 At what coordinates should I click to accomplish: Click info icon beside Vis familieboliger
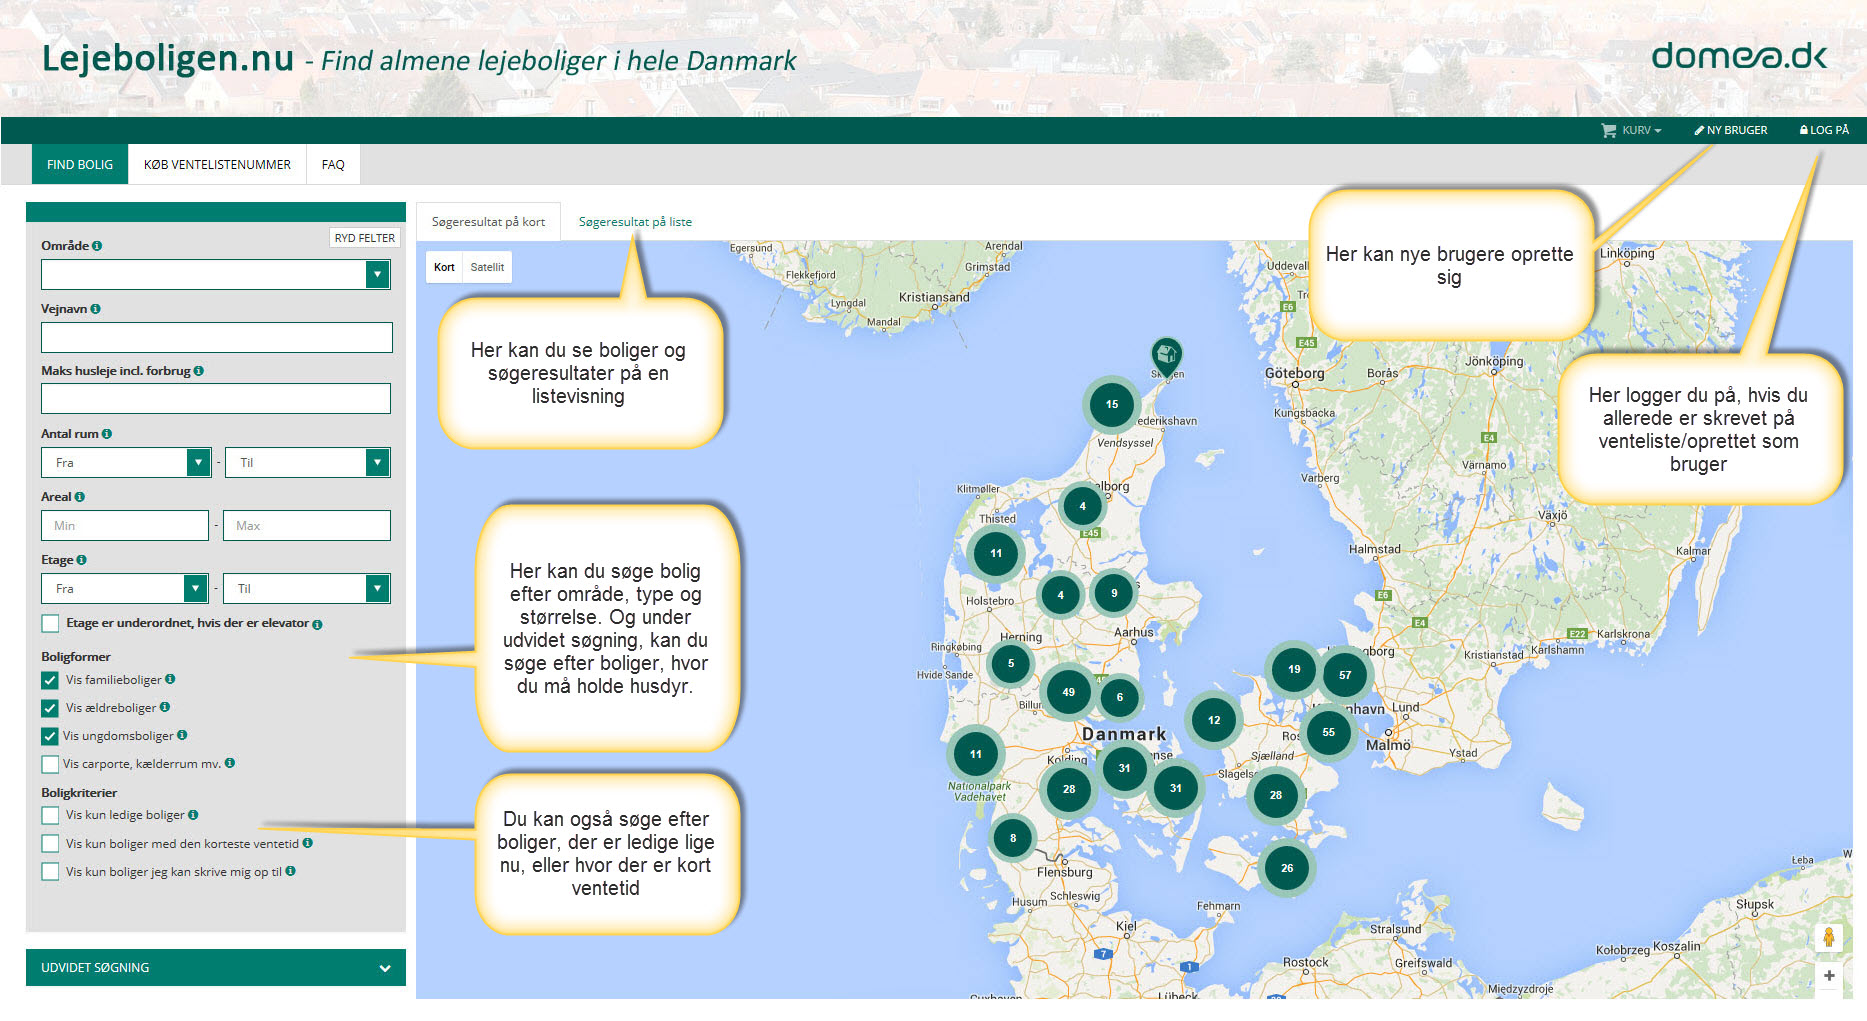tap(170, 679)
